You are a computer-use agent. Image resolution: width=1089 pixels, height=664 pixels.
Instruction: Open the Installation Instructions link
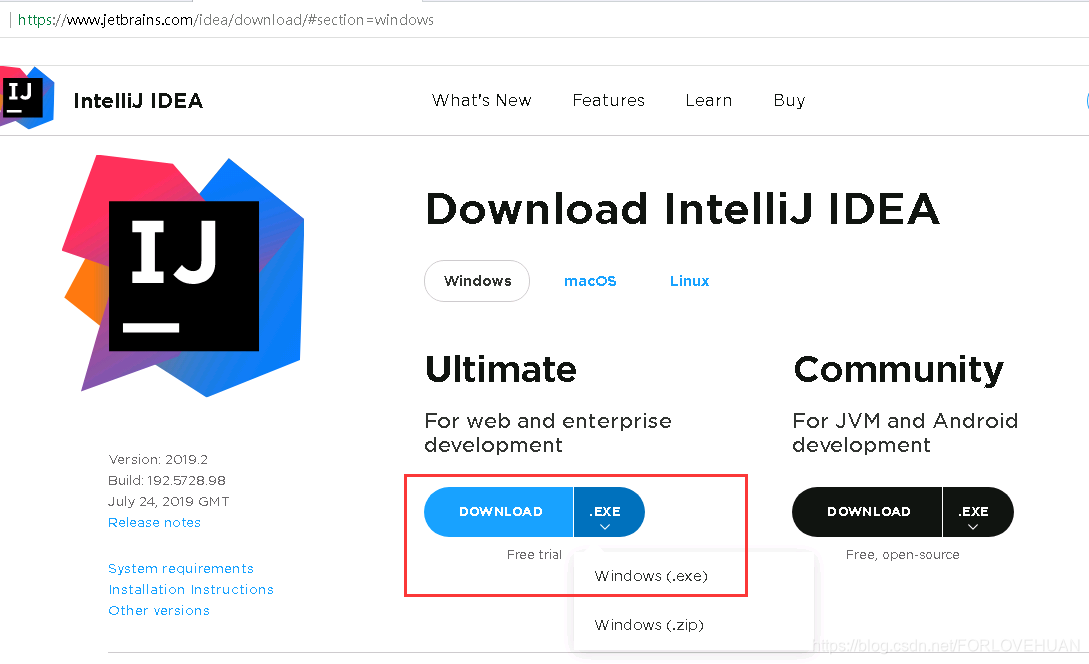coord(191,589)
